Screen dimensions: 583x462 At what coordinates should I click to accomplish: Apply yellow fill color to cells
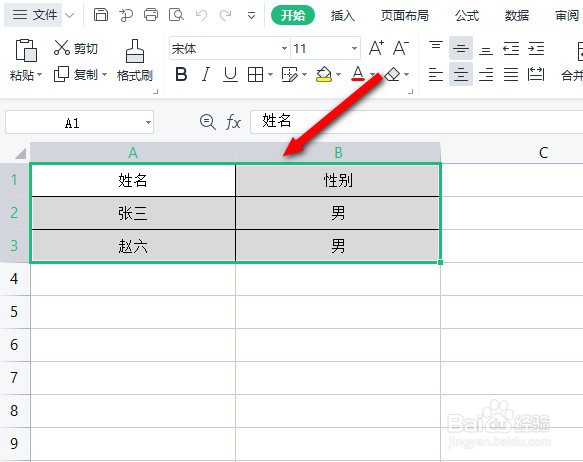[x=324, y=75]
